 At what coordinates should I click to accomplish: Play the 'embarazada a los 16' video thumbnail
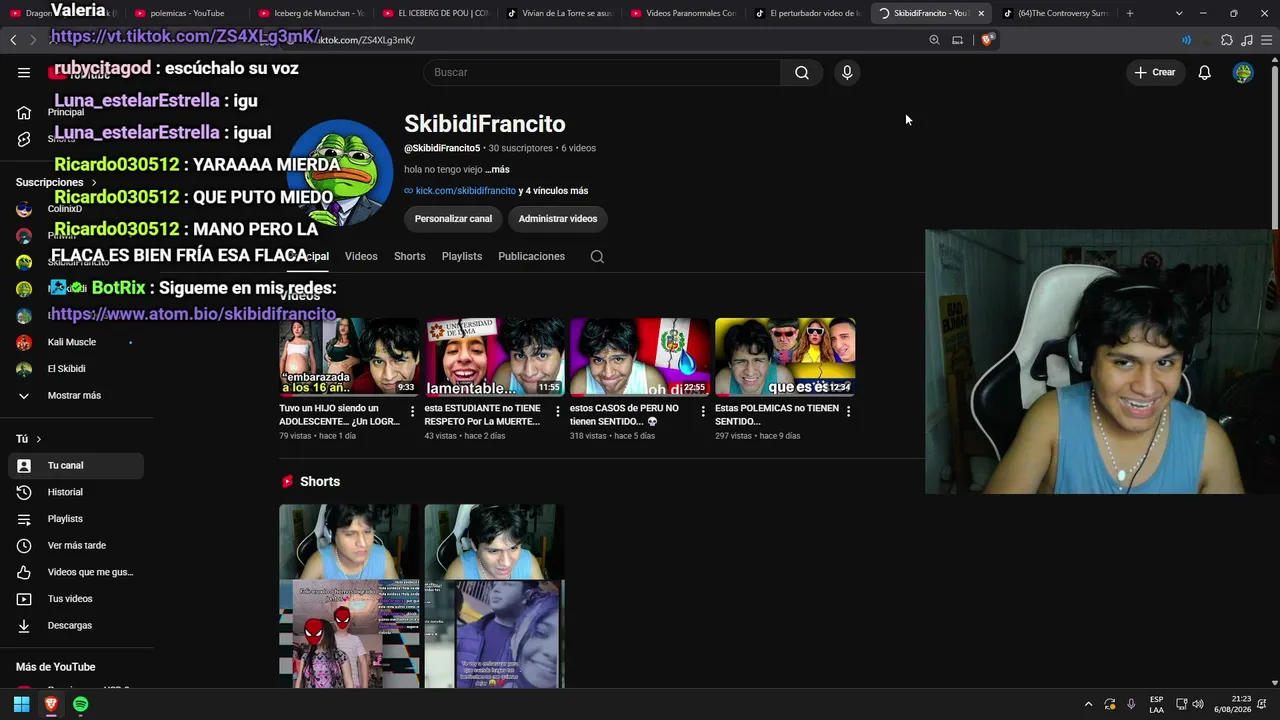(349, 357)
